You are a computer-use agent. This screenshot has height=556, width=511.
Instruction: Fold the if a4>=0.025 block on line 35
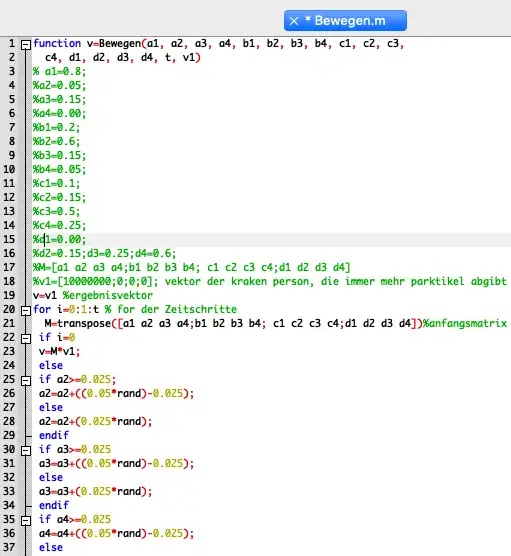tap(26, 521)
